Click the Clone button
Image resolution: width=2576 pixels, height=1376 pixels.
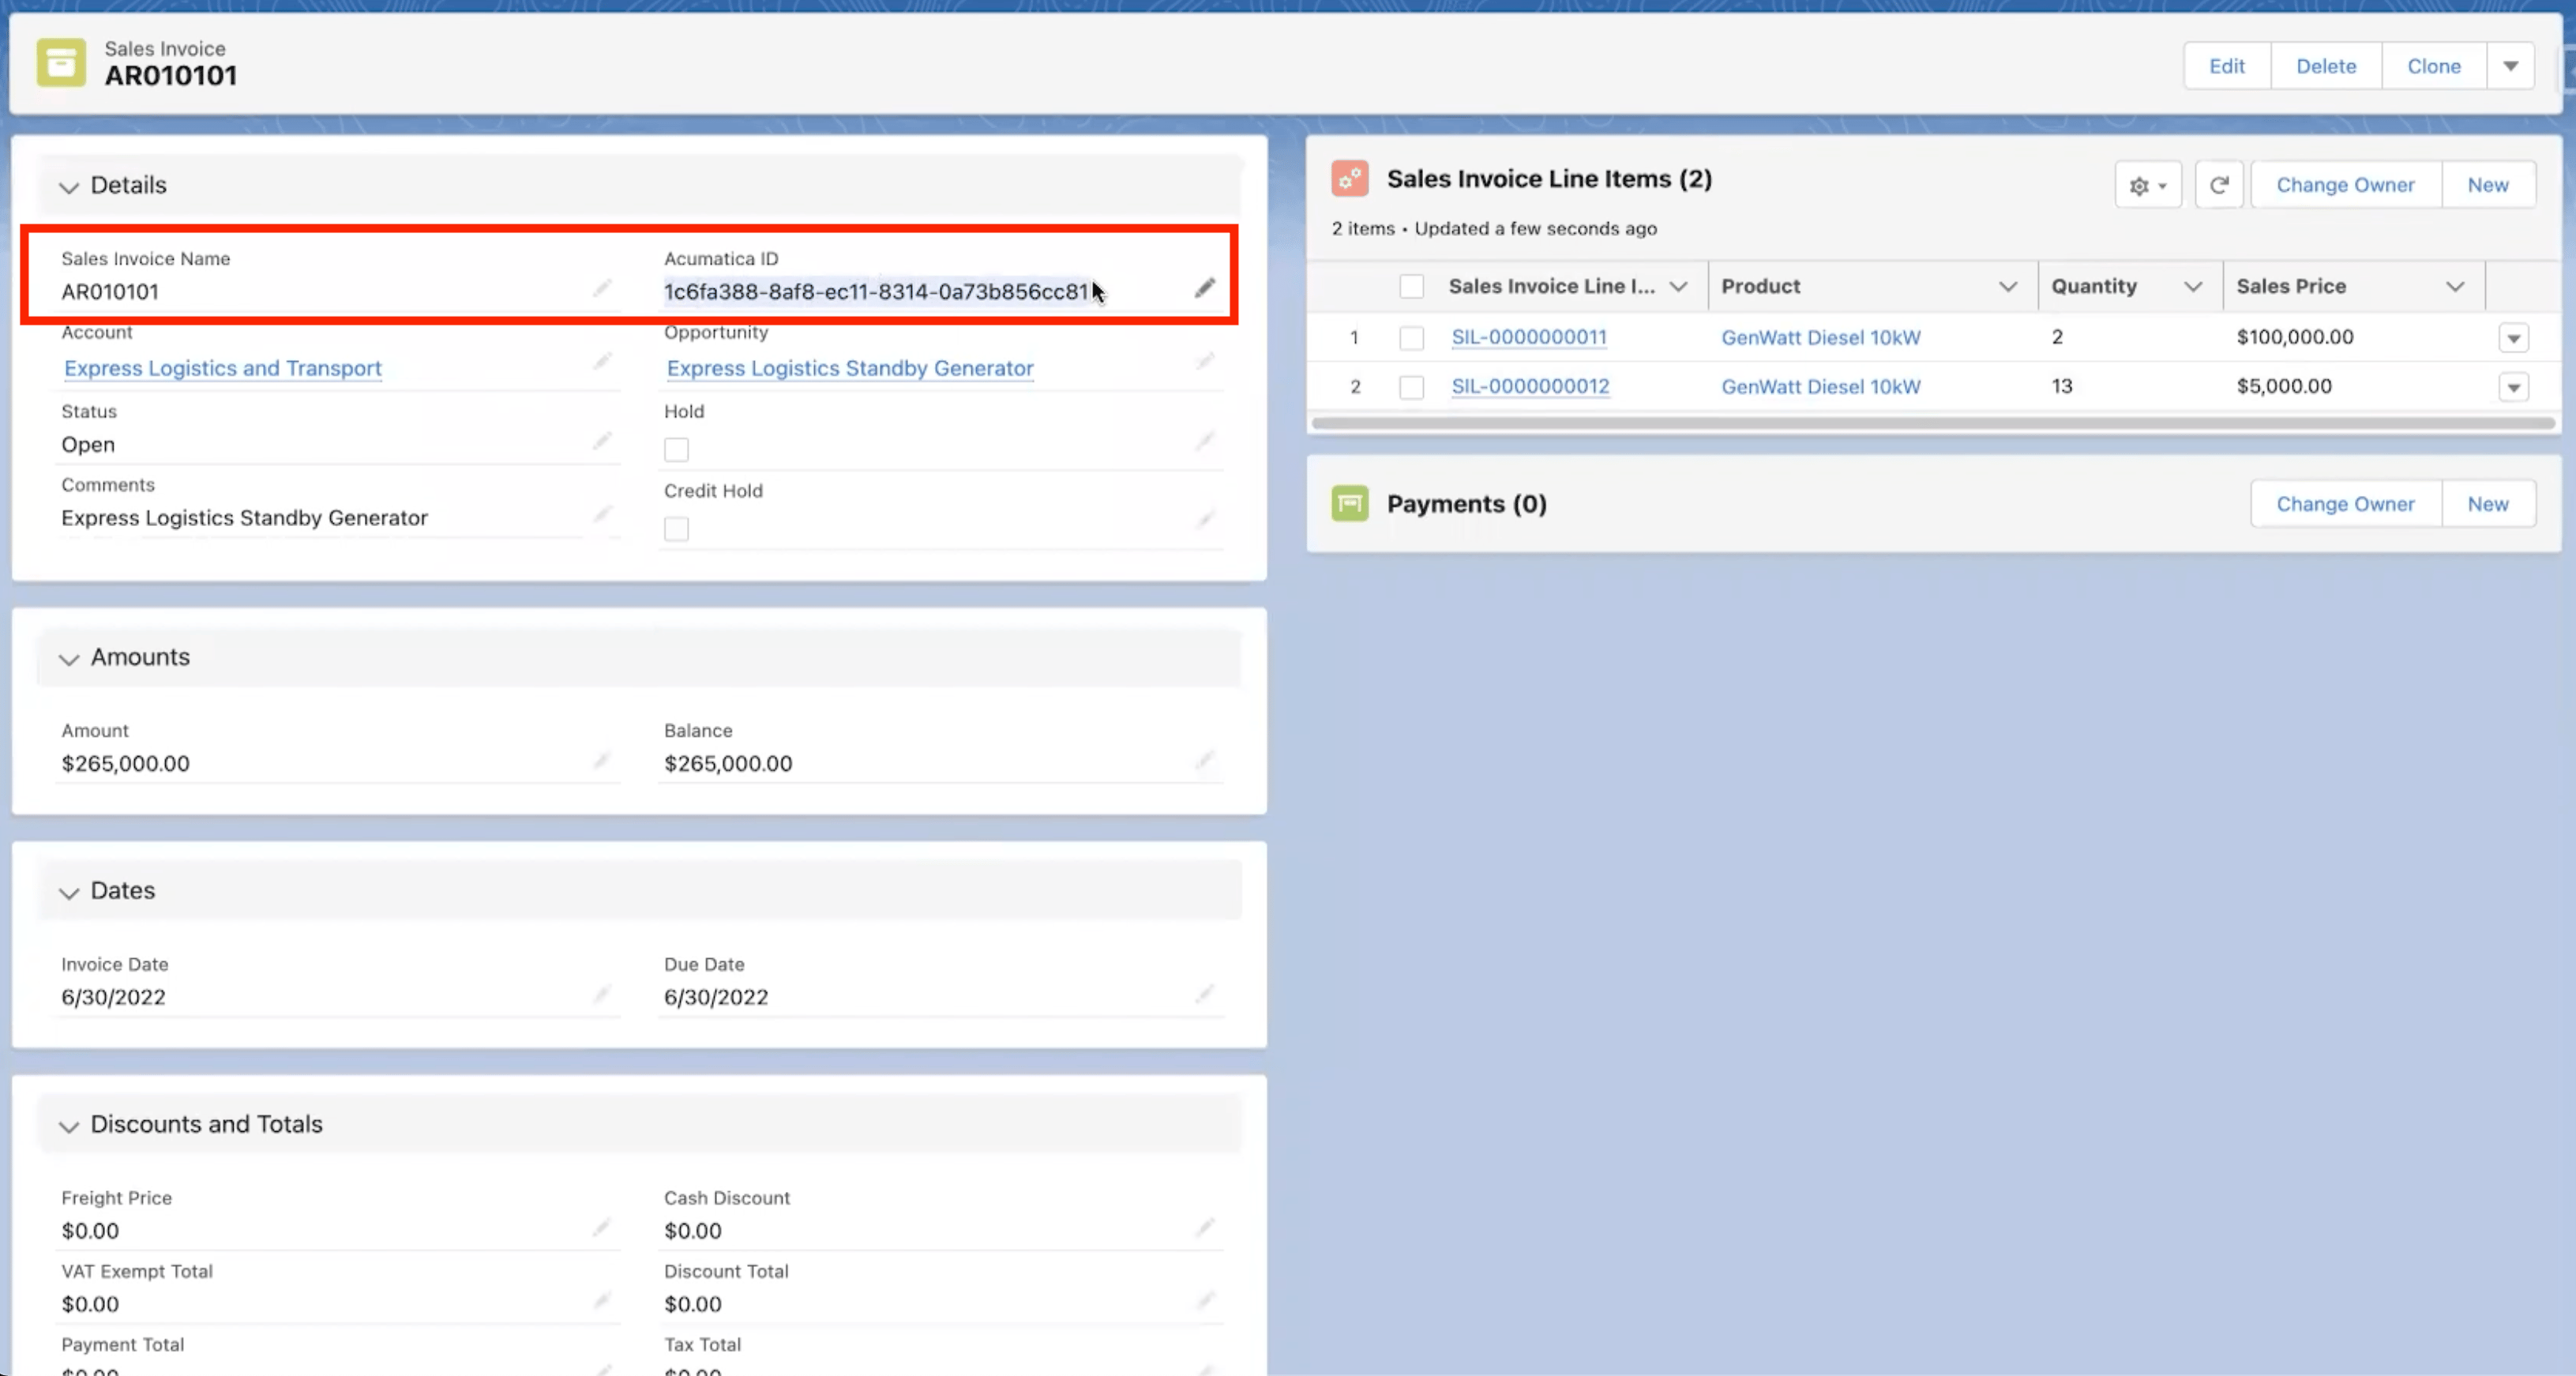(2433, 66)
